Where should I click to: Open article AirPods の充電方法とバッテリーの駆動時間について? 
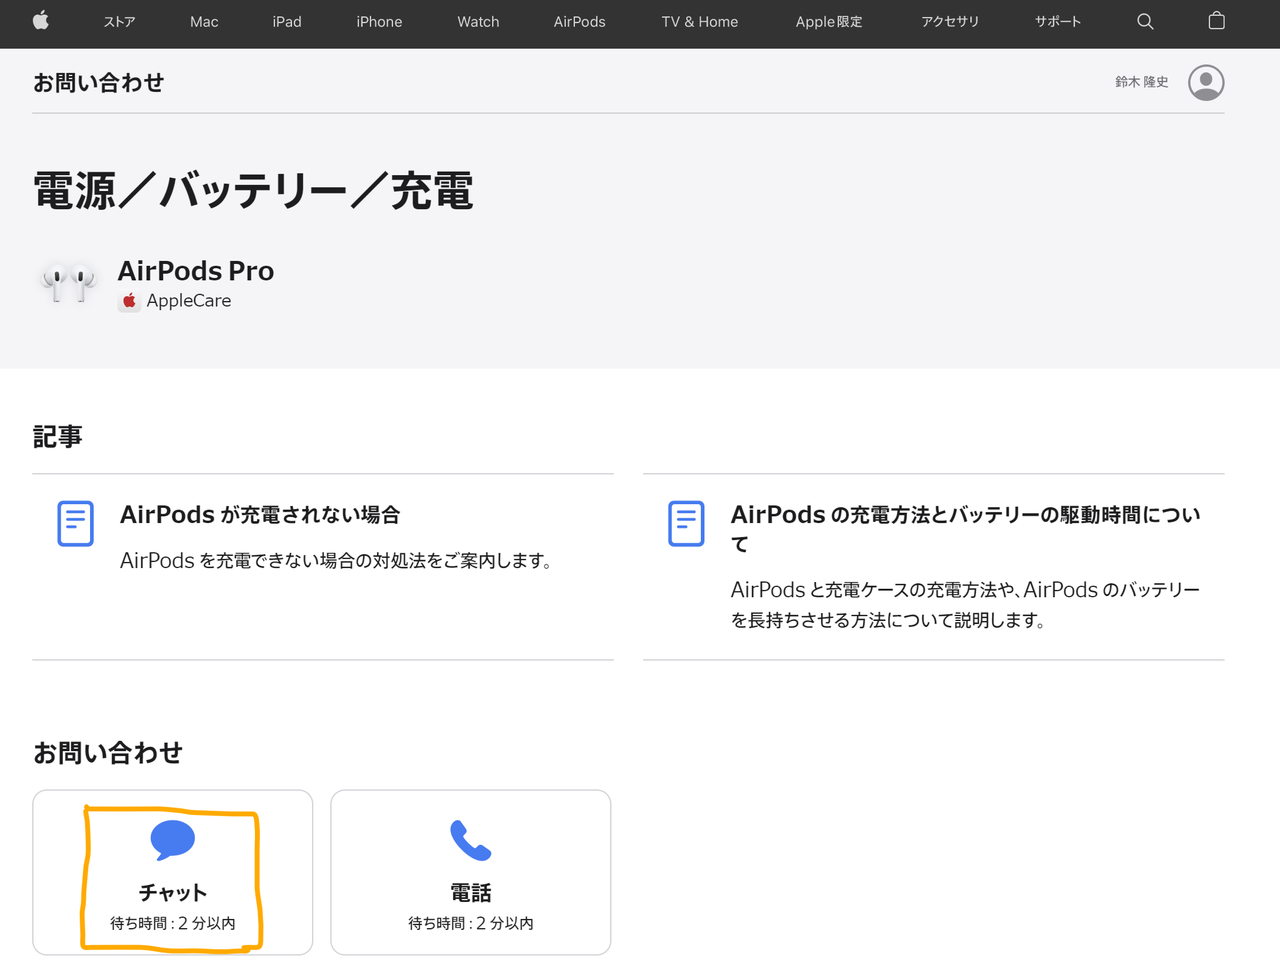pos(966,529)
